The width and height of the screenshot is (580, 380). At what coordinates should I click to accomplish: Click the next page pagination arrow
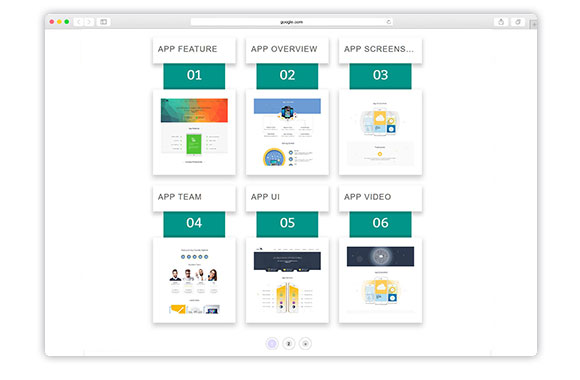point(305,344)
